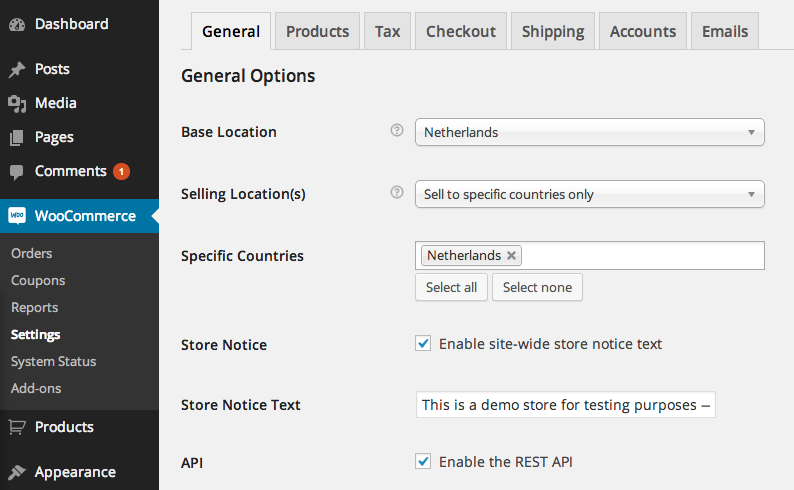Open the Shipping settings tab

[553, 31]
